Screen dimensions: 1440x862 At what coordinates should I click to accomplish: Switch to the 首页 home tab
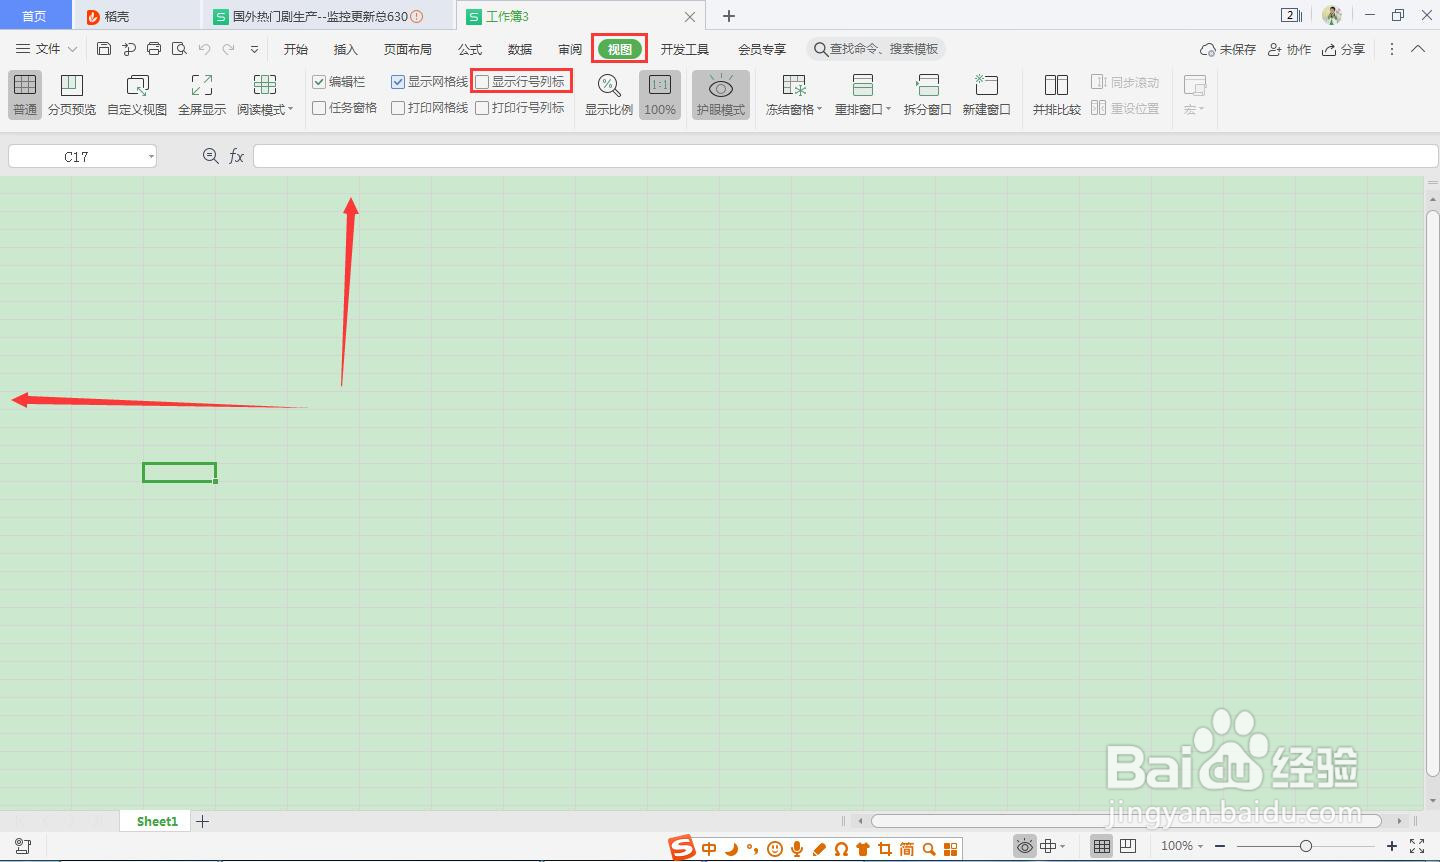[x=35, y=16]
